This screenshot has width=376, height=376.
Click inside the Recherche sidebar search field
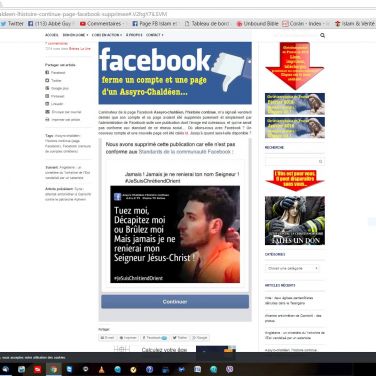295,161
